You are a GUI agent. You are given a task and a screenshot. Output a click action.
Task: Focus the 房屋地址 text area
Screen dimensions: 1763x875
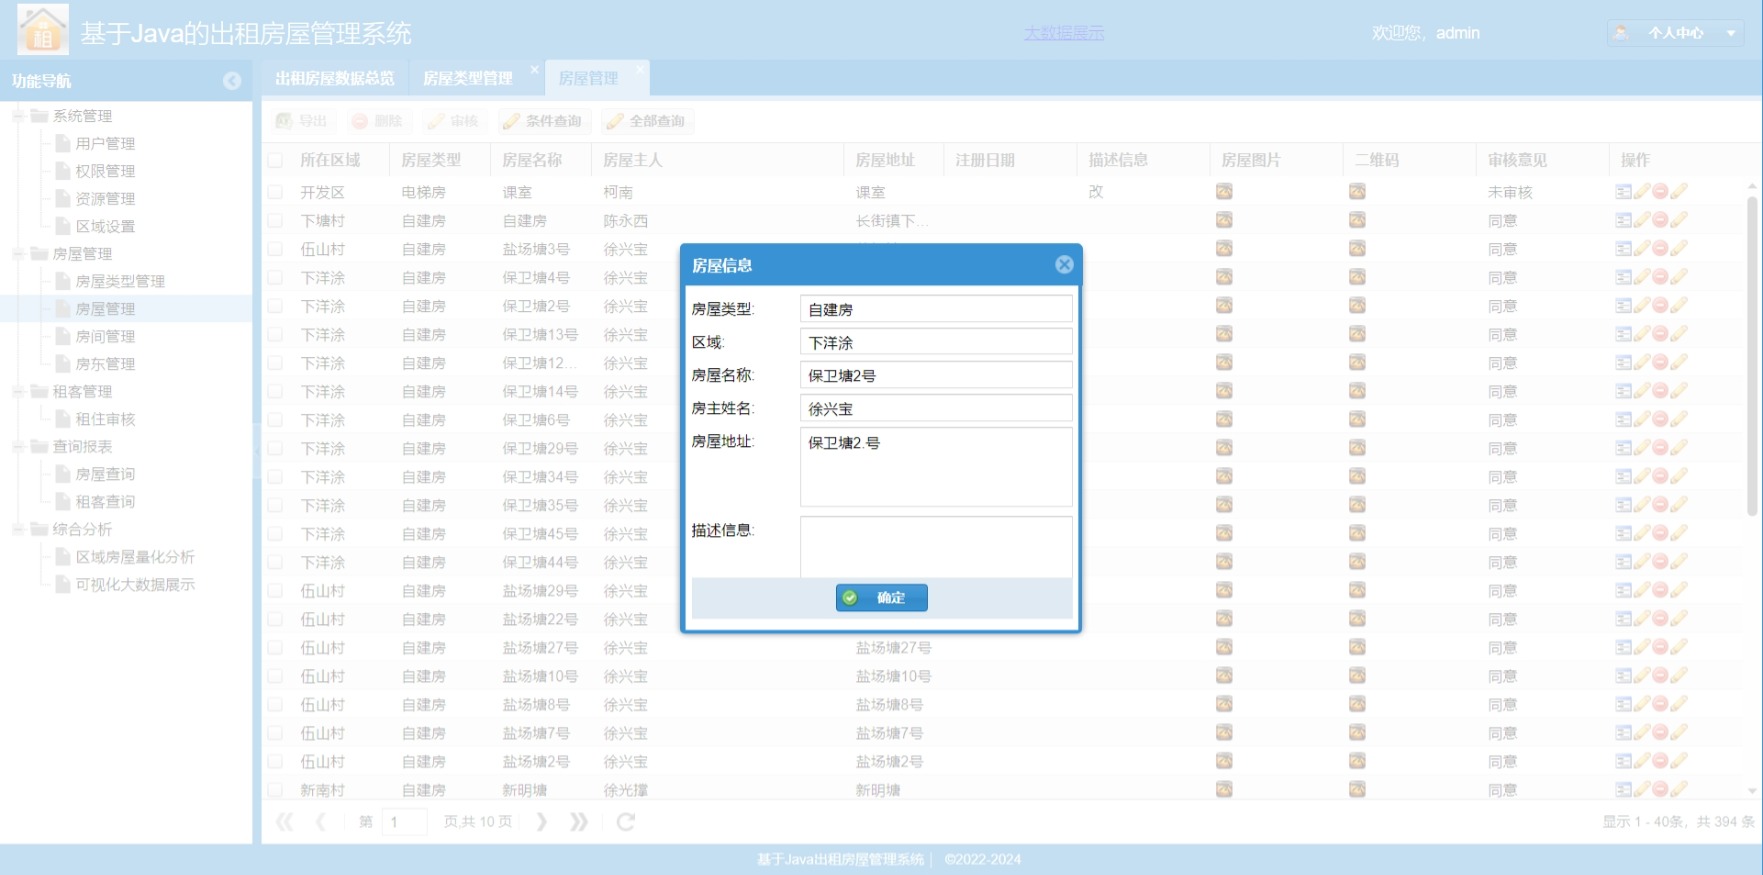point(936,467)
